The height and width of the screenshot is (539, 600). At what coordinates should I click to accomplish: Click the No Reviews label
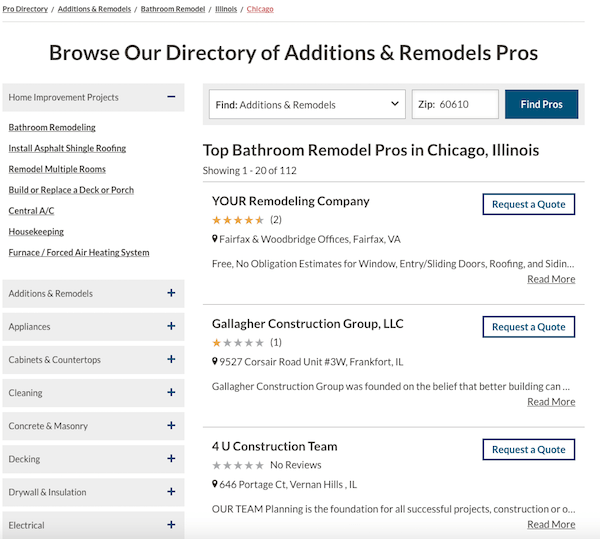click(x=296, y=465)
